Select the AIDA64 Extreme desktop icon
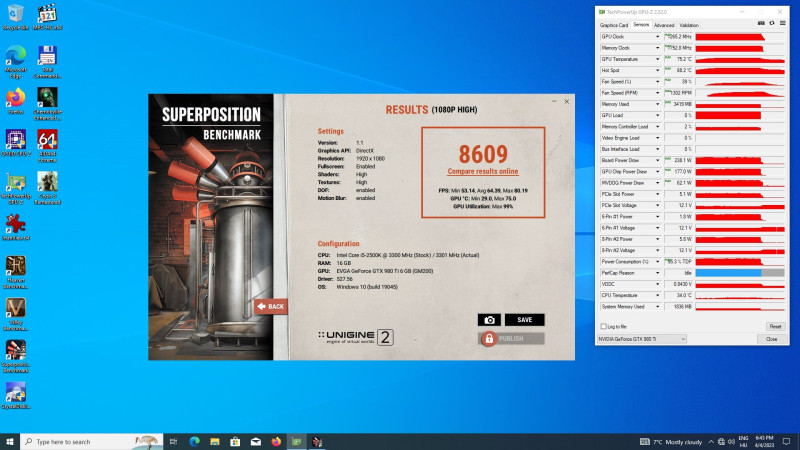The height and width of the screenshot is (450, 800). click(x=47, y=146)
